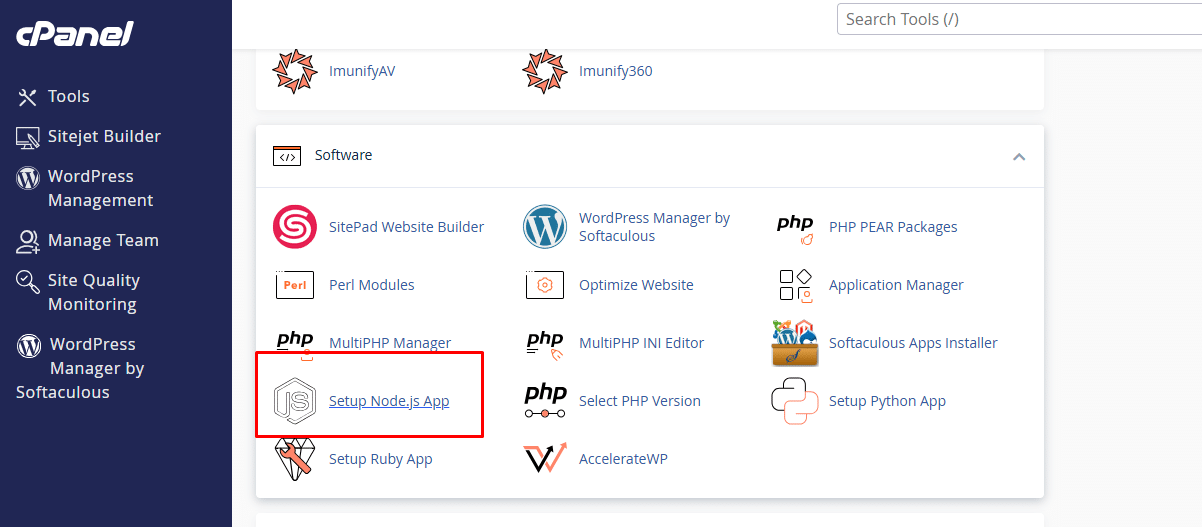
Task: Click the sidebar WordPress Manager by Softaculous icon
Action: pyautogui.click(x=28, y=345)
